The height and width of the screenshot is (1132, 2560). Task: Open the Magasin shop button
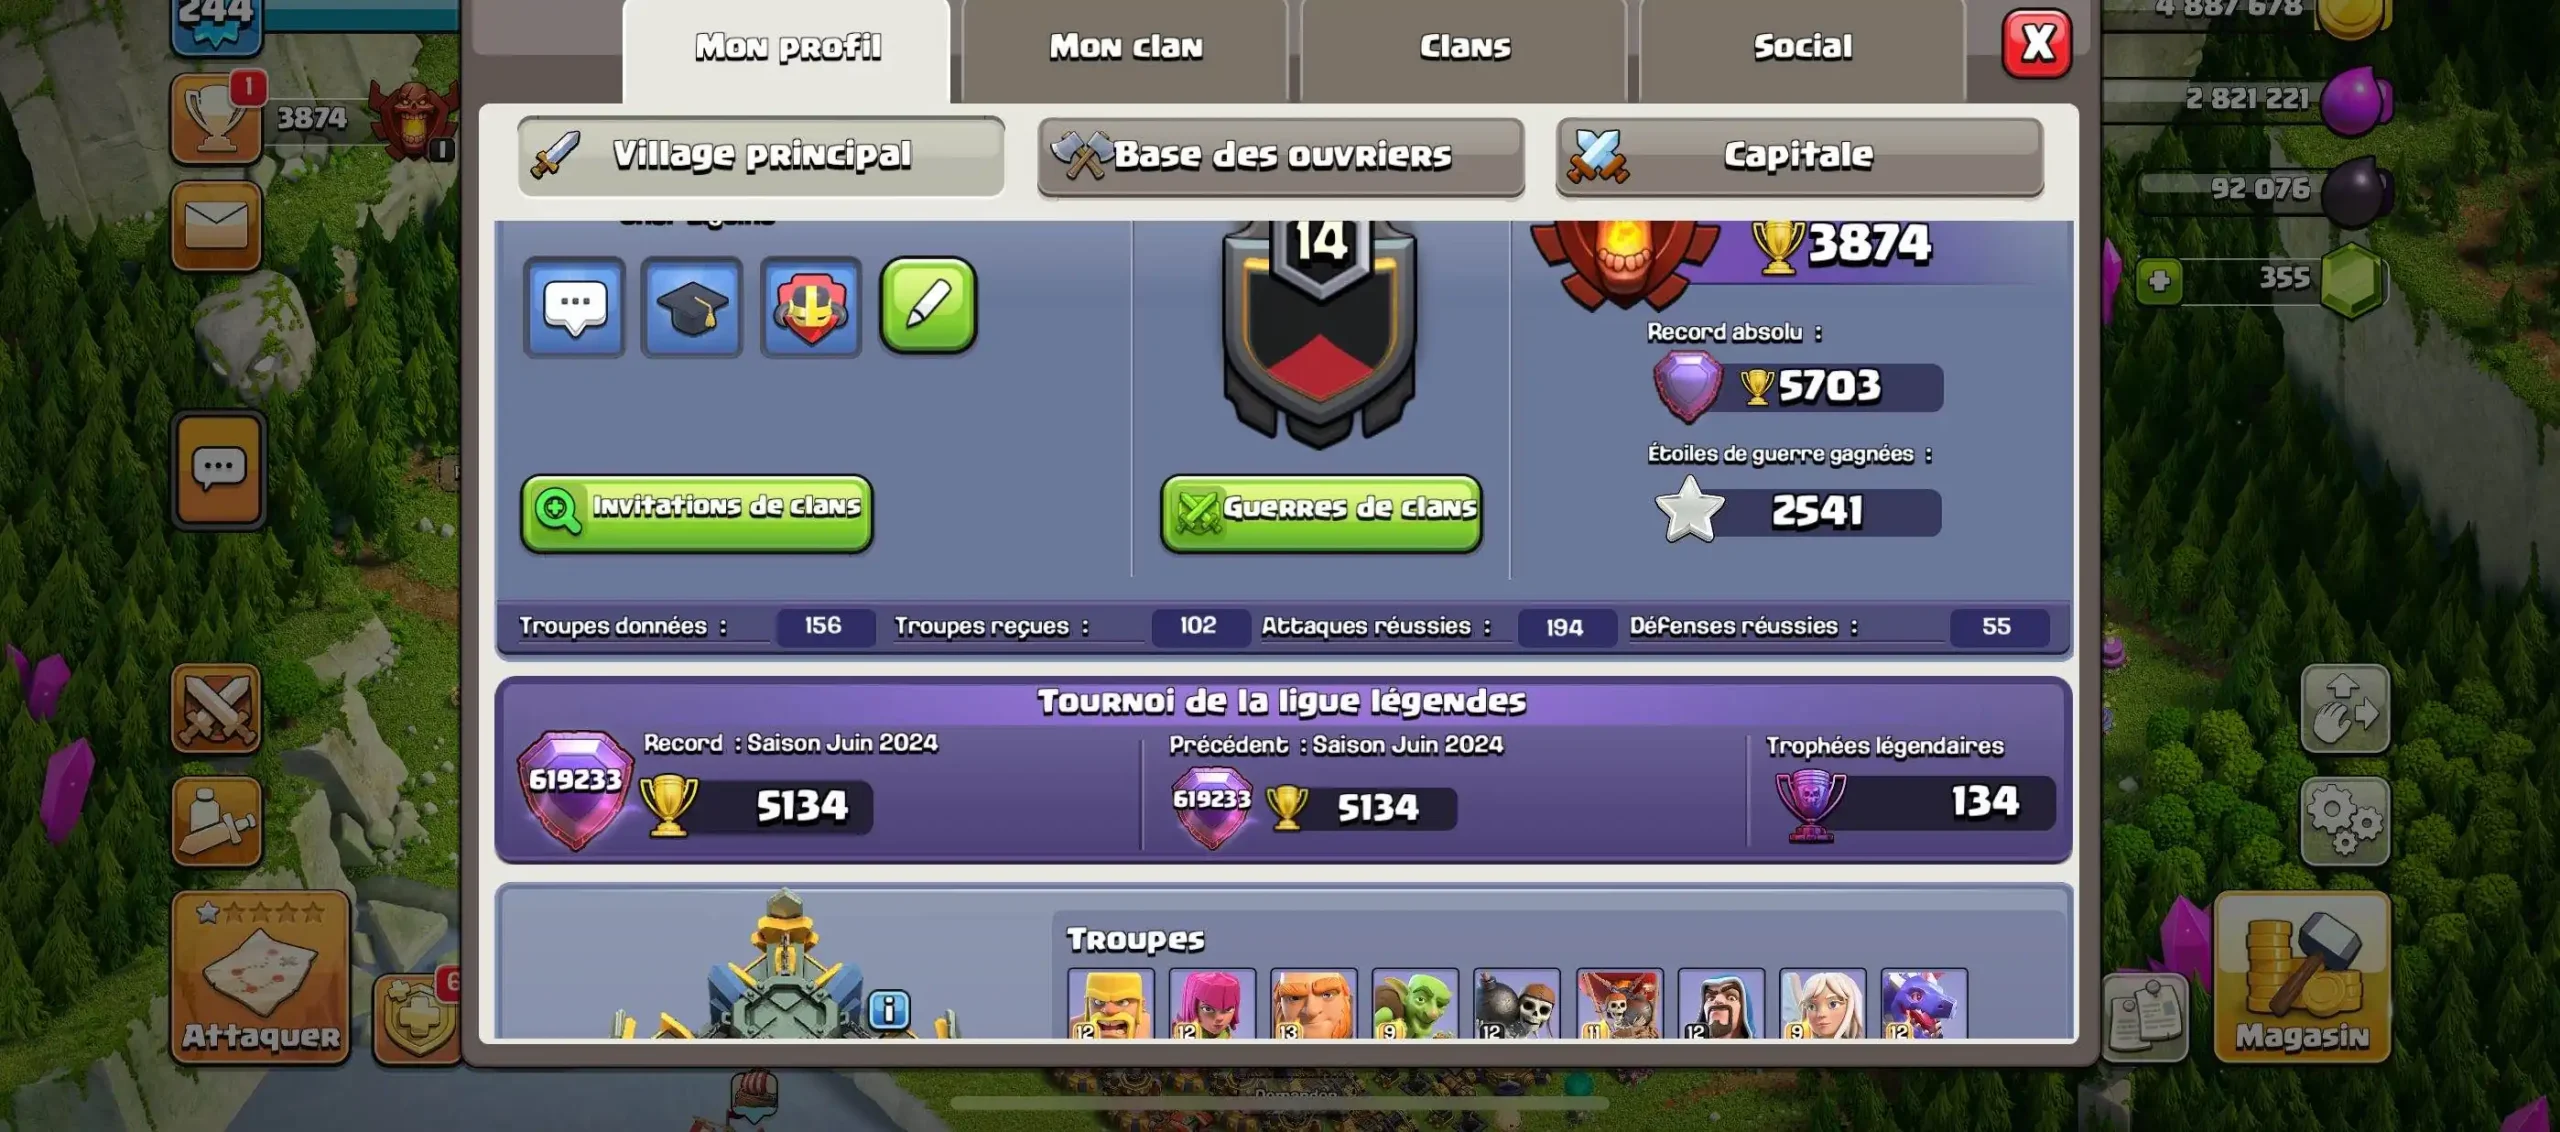[2302, 976]
